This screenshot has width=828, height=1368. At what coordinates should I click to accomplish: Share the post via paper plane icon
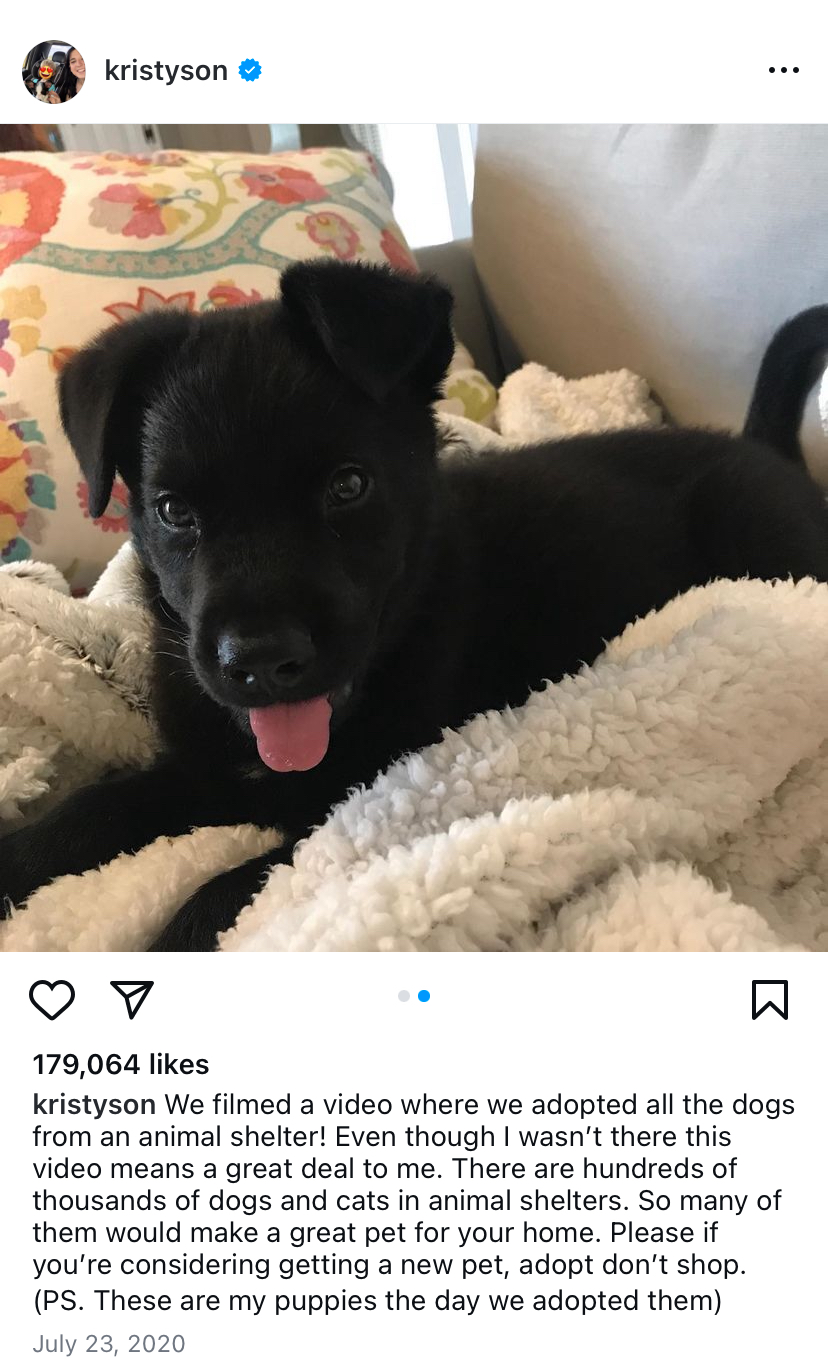(132, 999)
